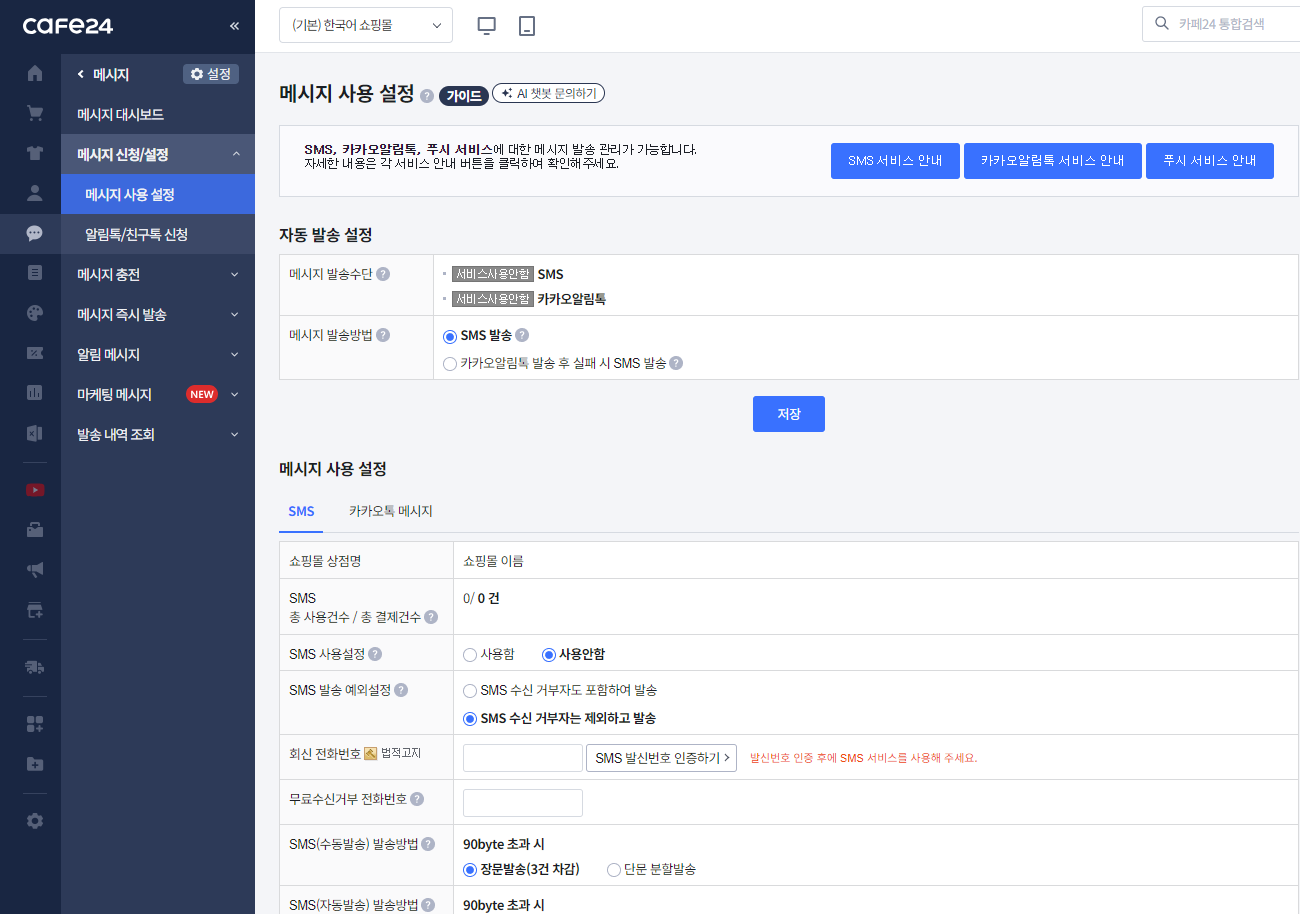The height and width of the screenshot is (914, 1300).
Task: Select the speech bubble message icon
Action: (35, 233)
